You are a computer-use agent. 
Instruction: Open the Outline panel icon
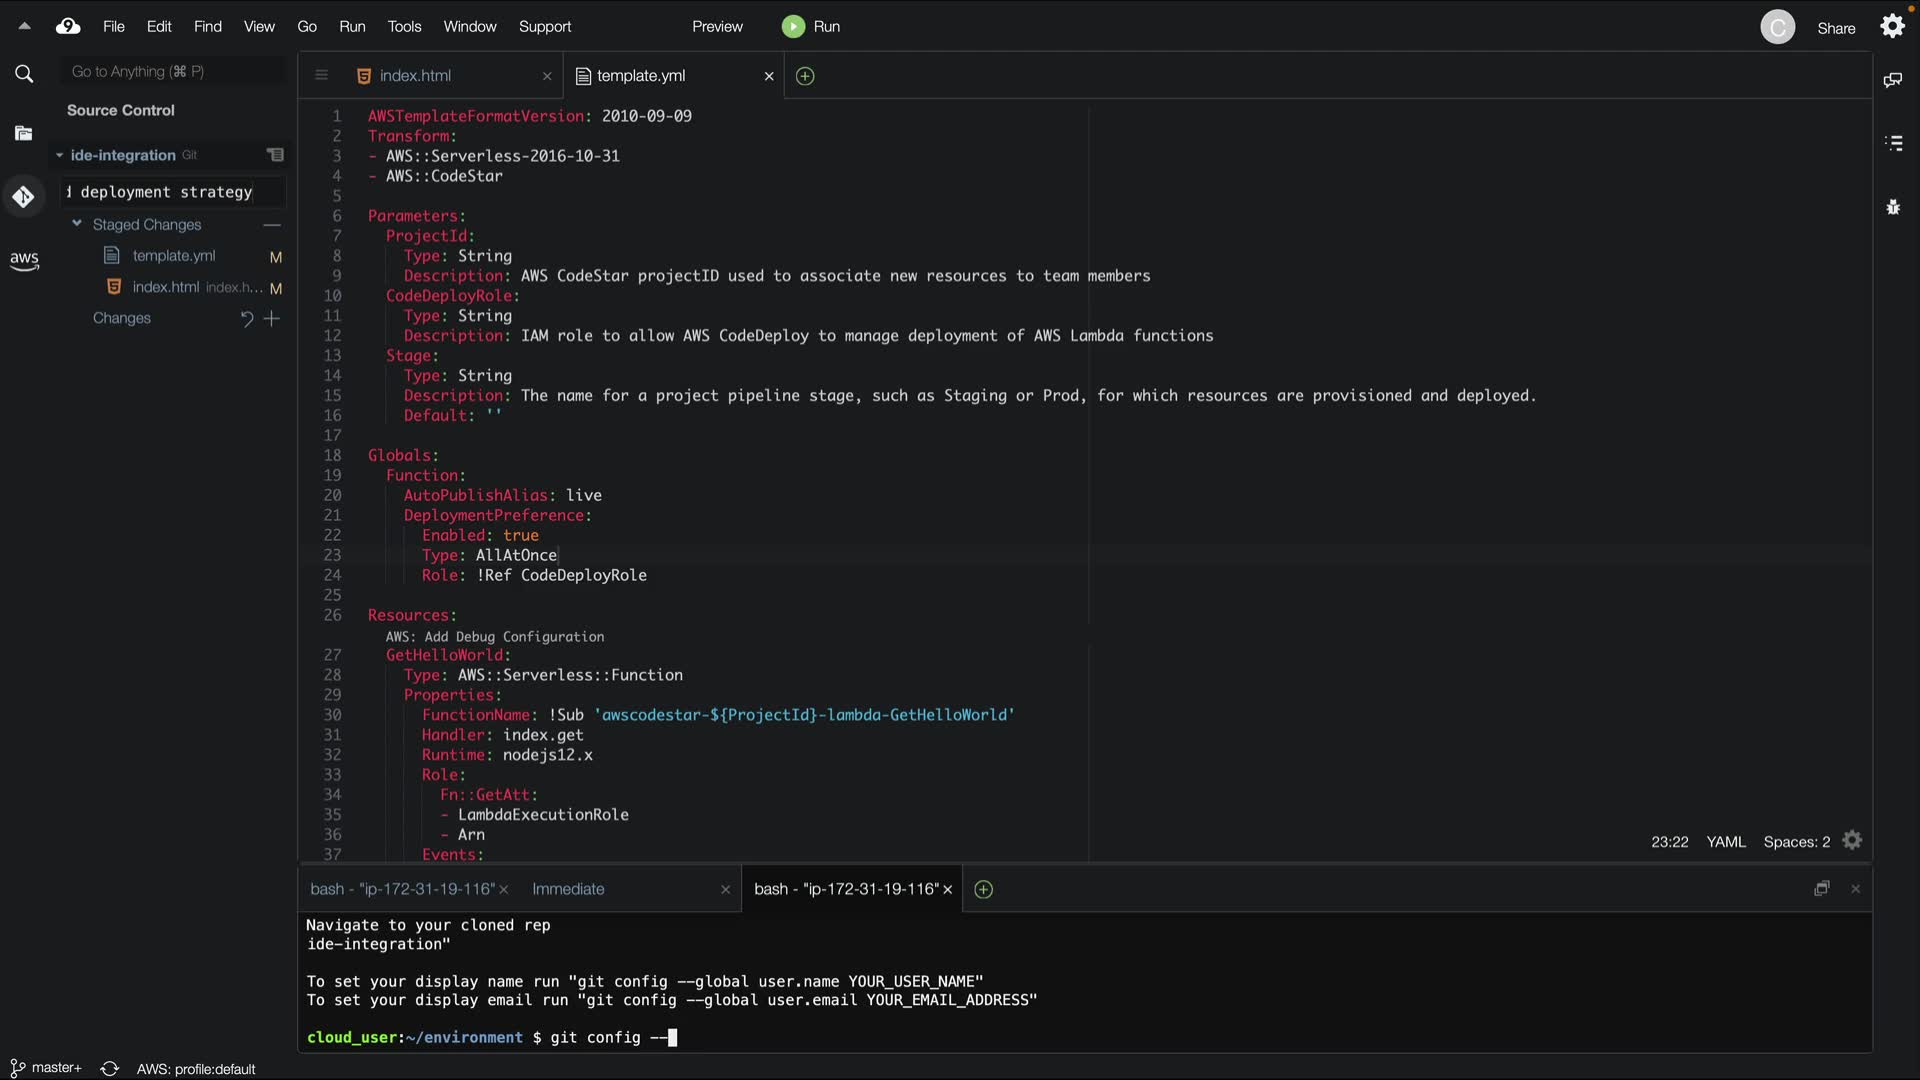click(x=1893, y=143)
